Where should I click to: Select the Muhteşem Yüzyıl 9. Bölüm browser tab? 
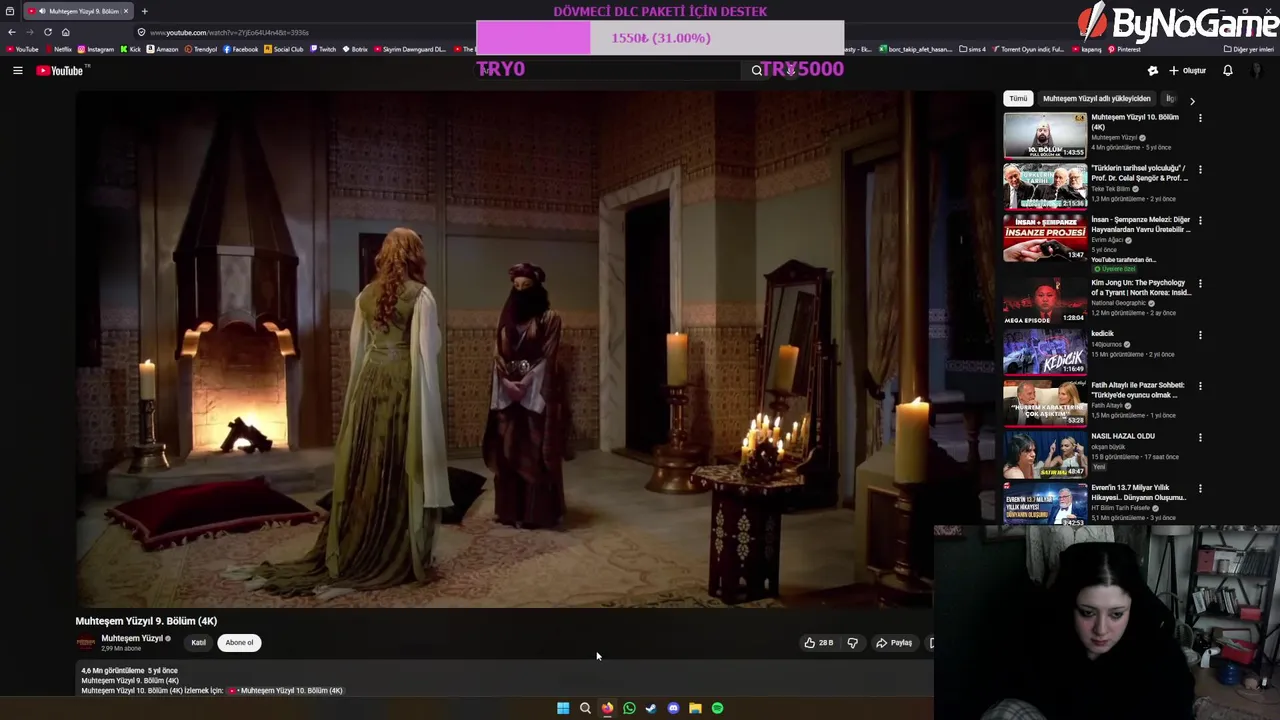pyautogui.click(x=78, y=11)
